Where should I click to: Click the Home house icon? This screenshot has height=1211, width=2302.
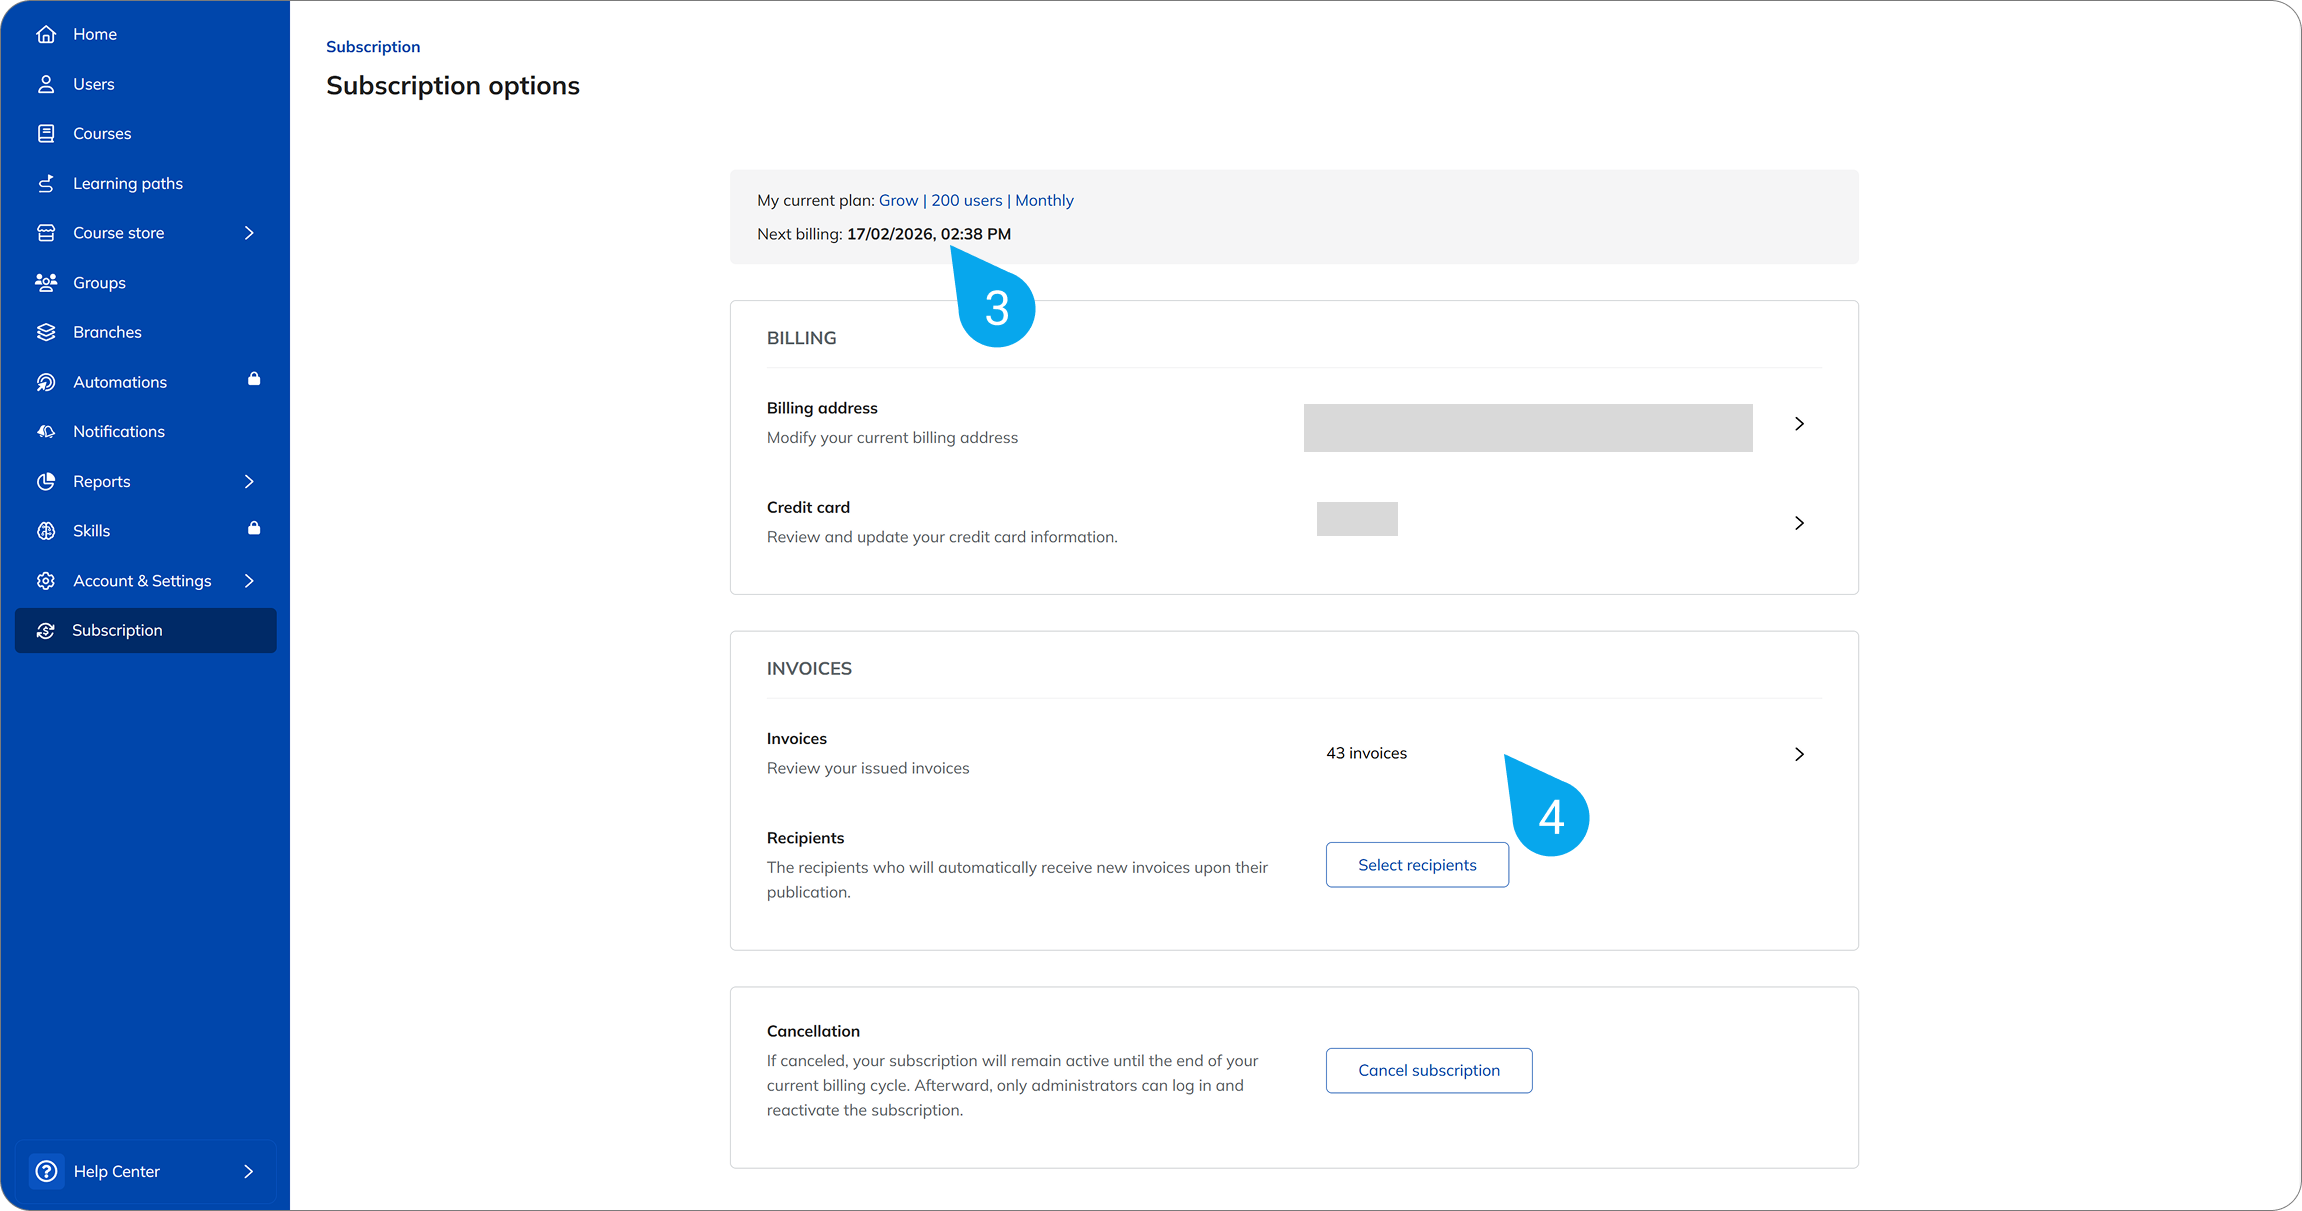pos(46,34)
